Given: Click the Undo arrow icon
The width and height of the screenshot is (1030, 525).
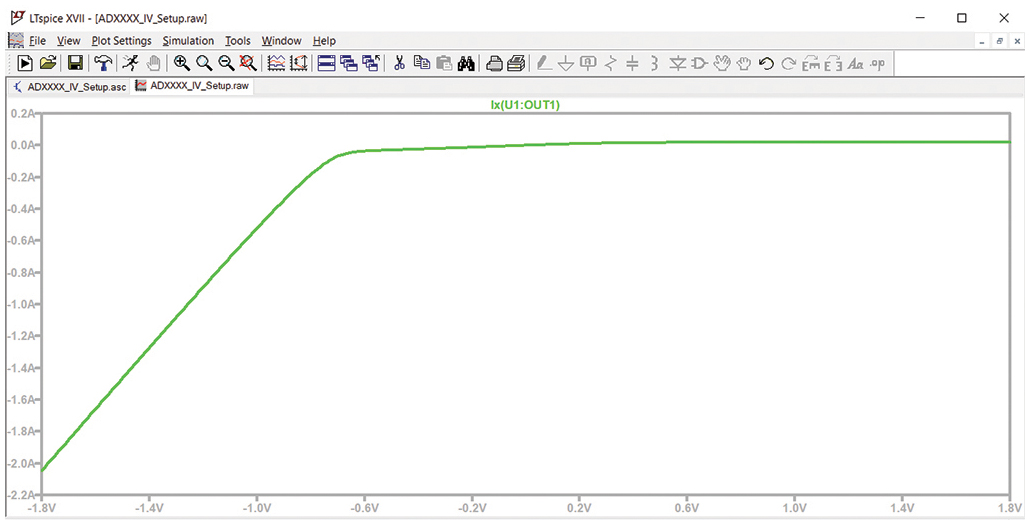Looking at the screenshot, I should pos(766,63).
